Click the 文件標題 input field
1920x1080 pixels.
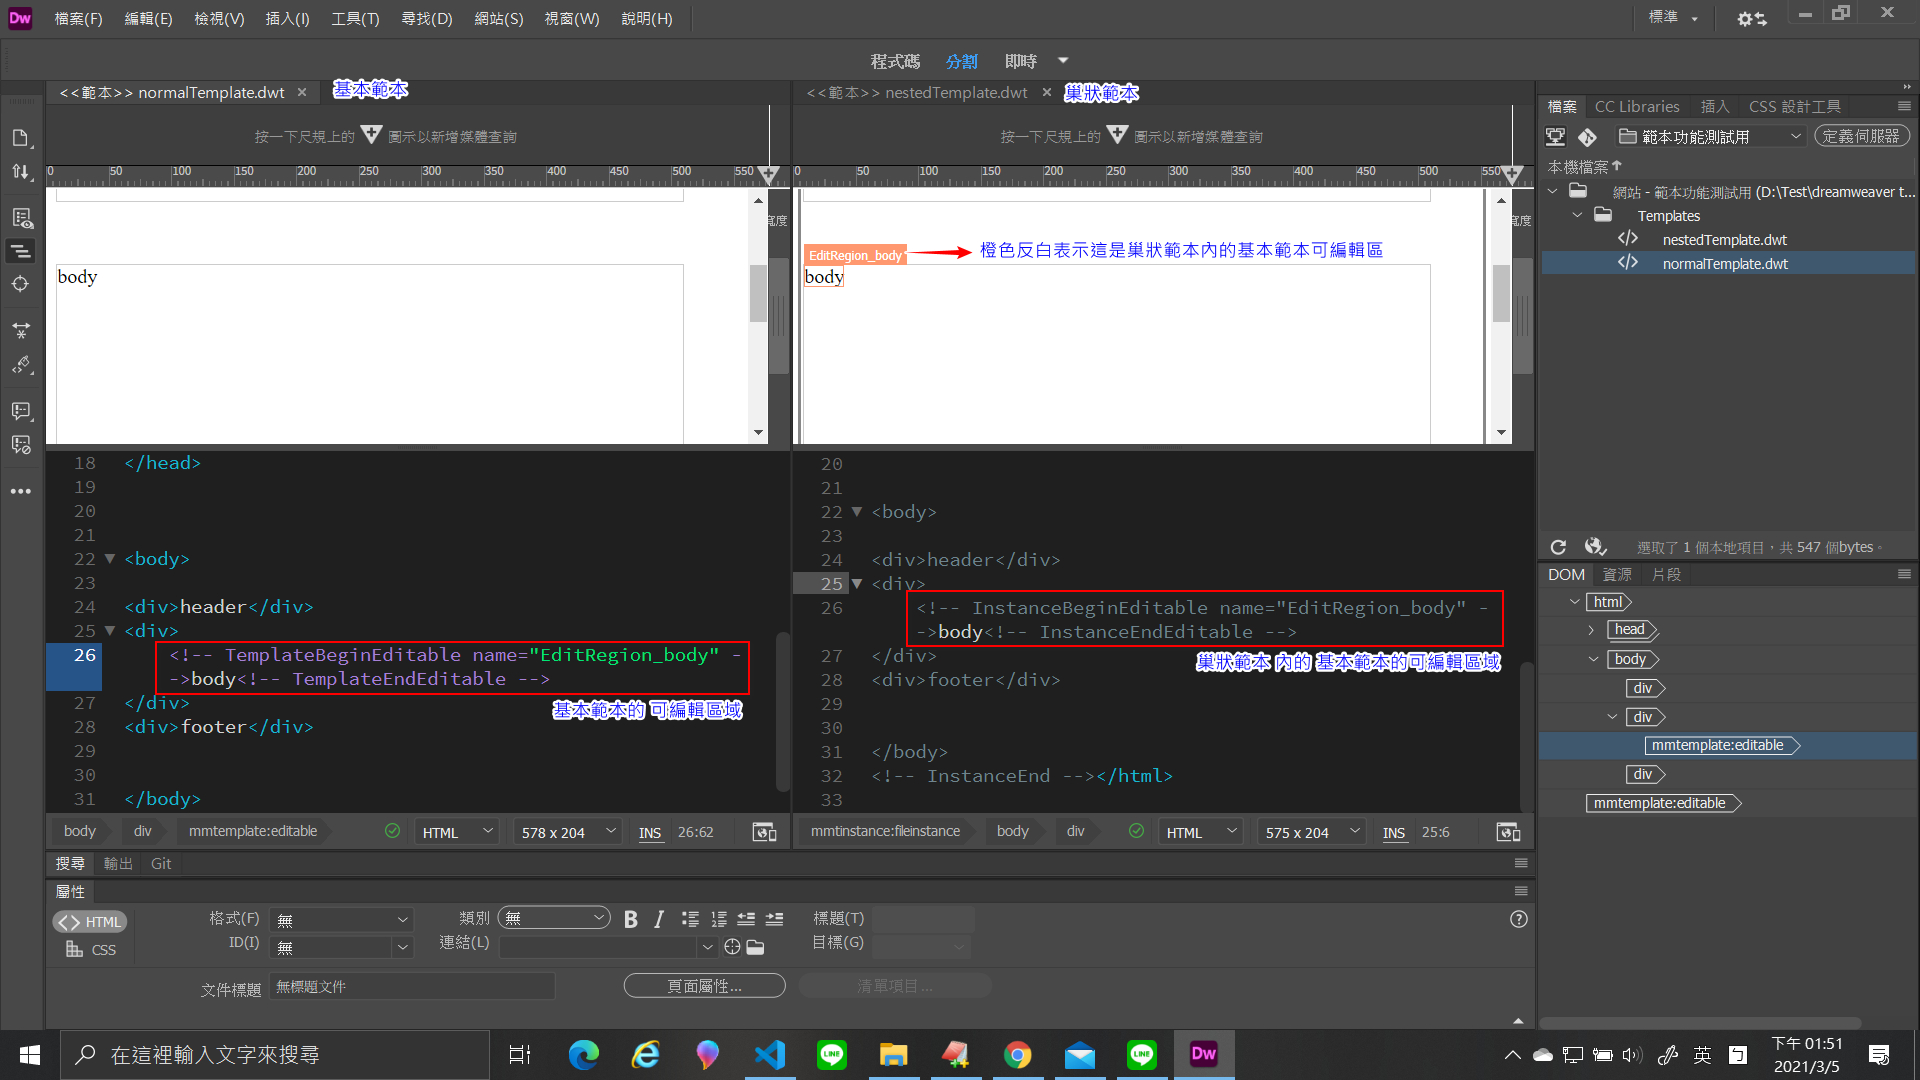[x=412, y=987]
